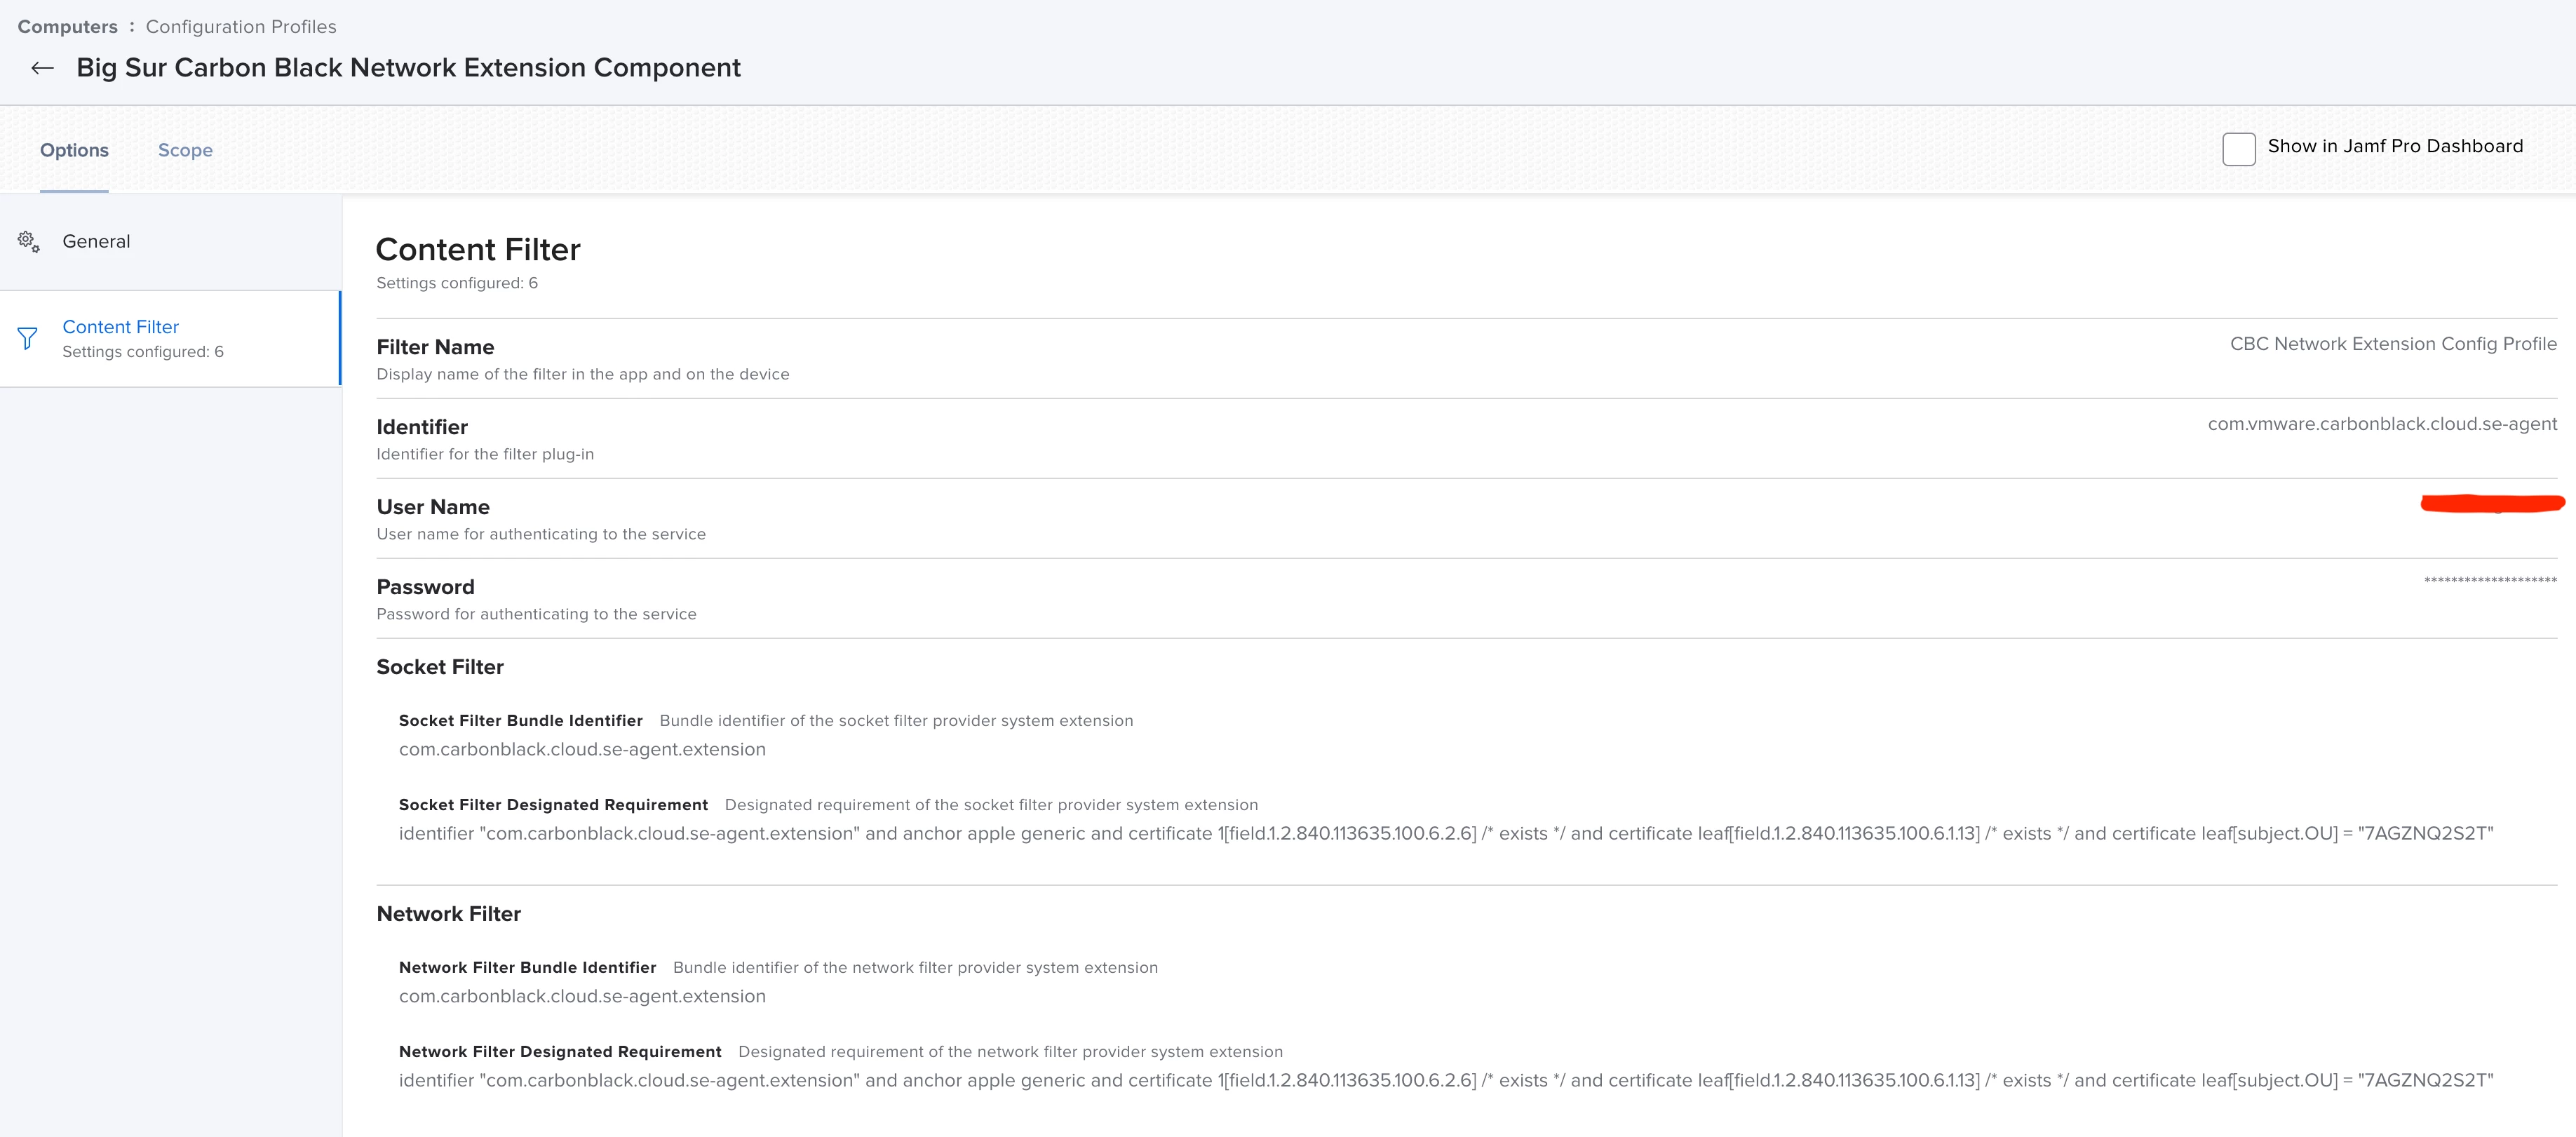2576x1137 pixels.
Task: Open the General payload section
Action: 96,241
